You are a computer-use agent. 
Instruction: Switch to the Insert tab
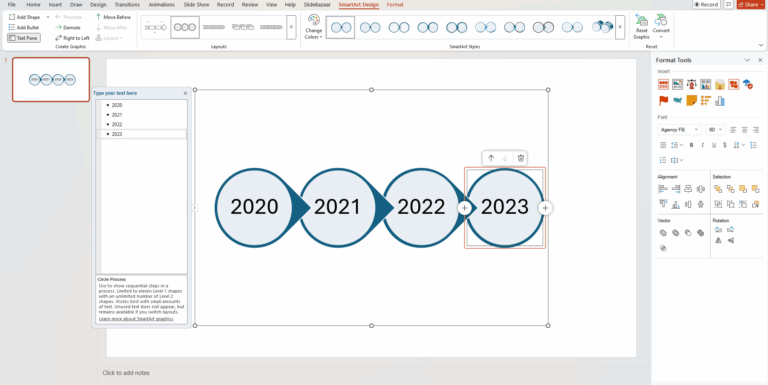tap(55, 4)
